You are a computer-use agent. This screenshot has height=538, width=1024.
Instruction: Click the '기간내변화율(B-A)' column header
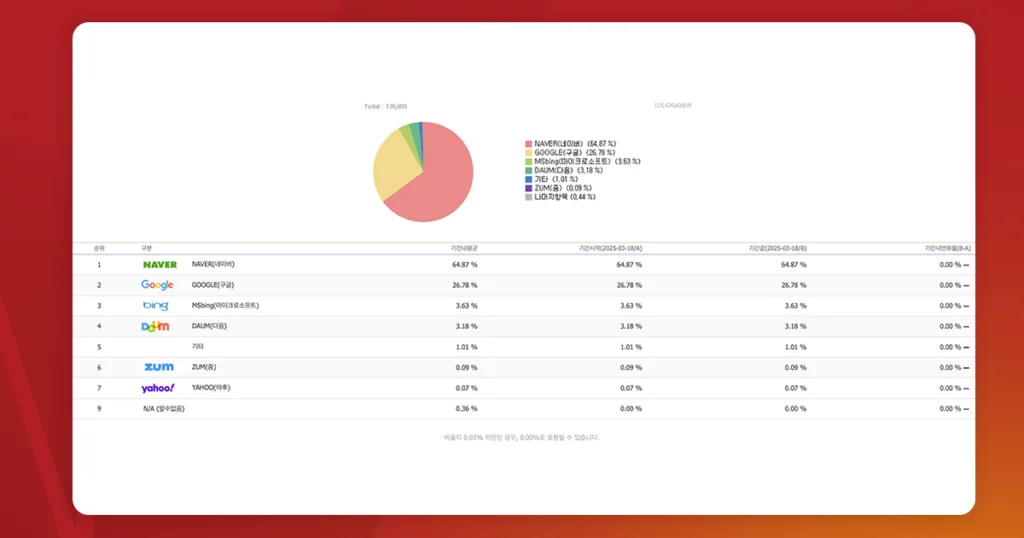pyautogui.click(x=948, y=248)
